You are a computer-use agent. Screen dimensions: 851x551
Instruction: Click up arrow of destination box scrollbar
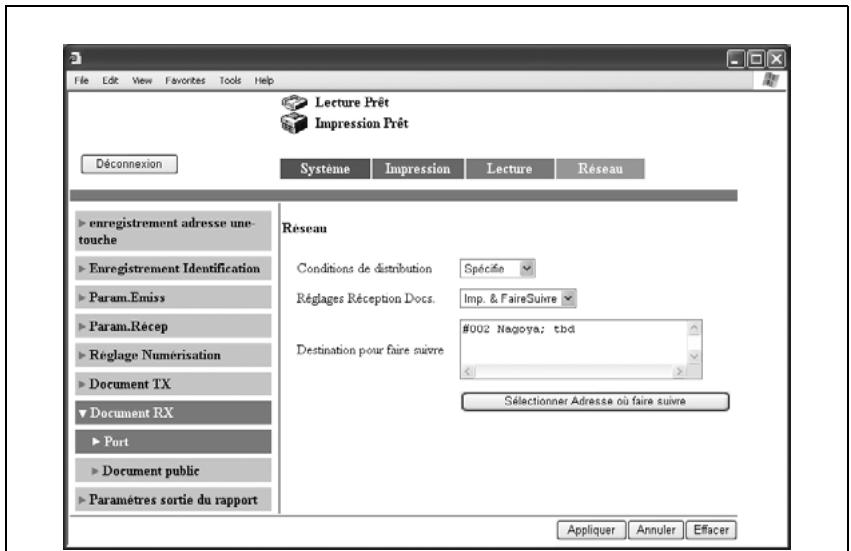point(694,328)
